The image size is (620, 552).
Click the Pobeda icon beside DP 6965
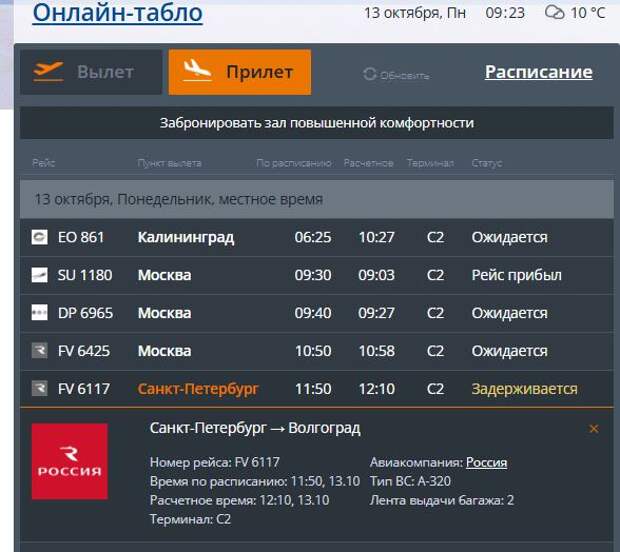(x=40, y=313)
